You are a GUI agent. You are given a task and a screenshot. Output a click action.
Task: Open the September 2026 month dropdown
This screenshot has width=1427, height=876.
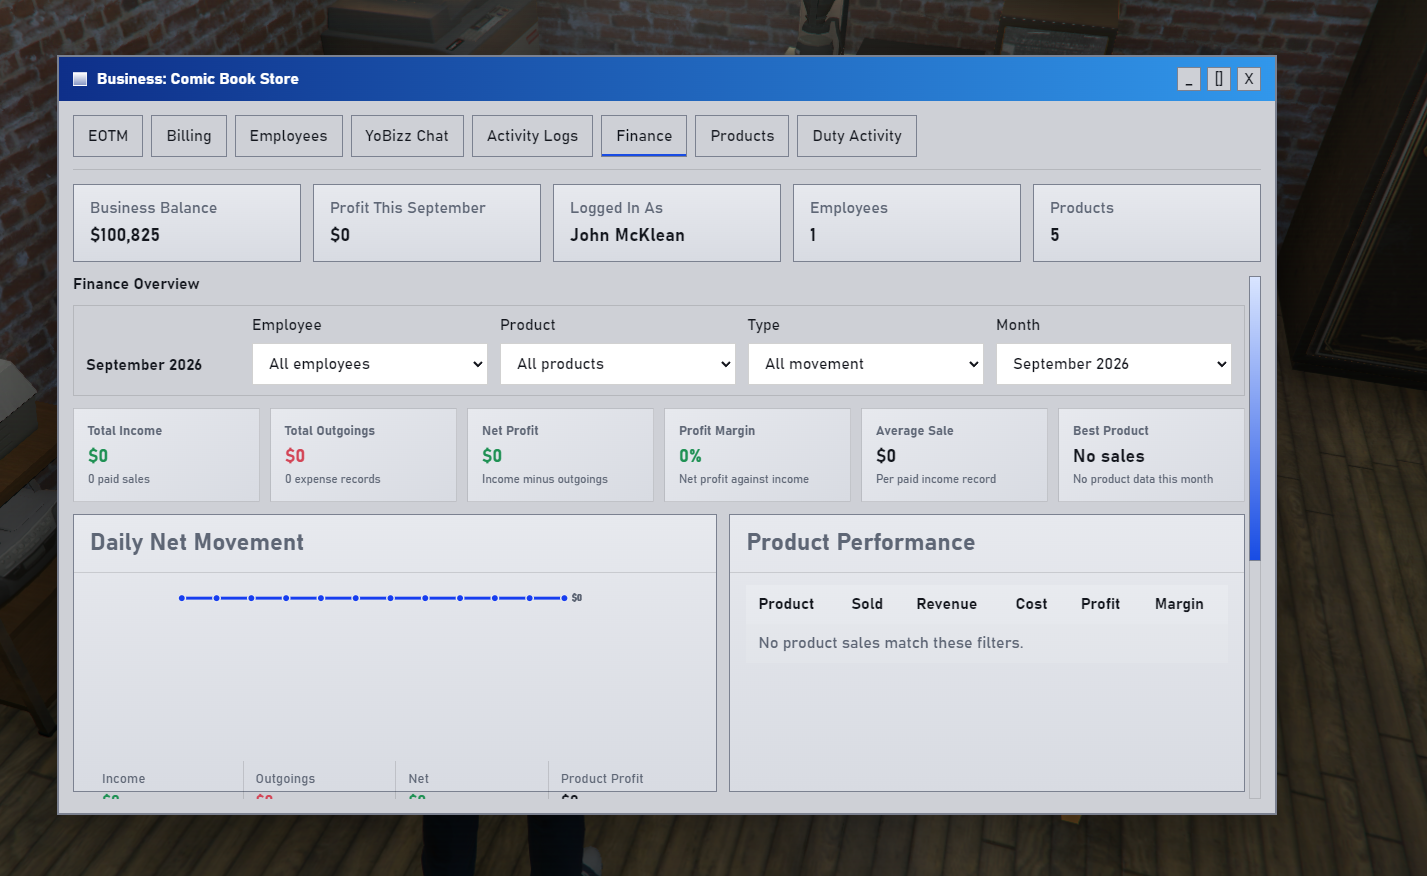tap(1114, 364)
